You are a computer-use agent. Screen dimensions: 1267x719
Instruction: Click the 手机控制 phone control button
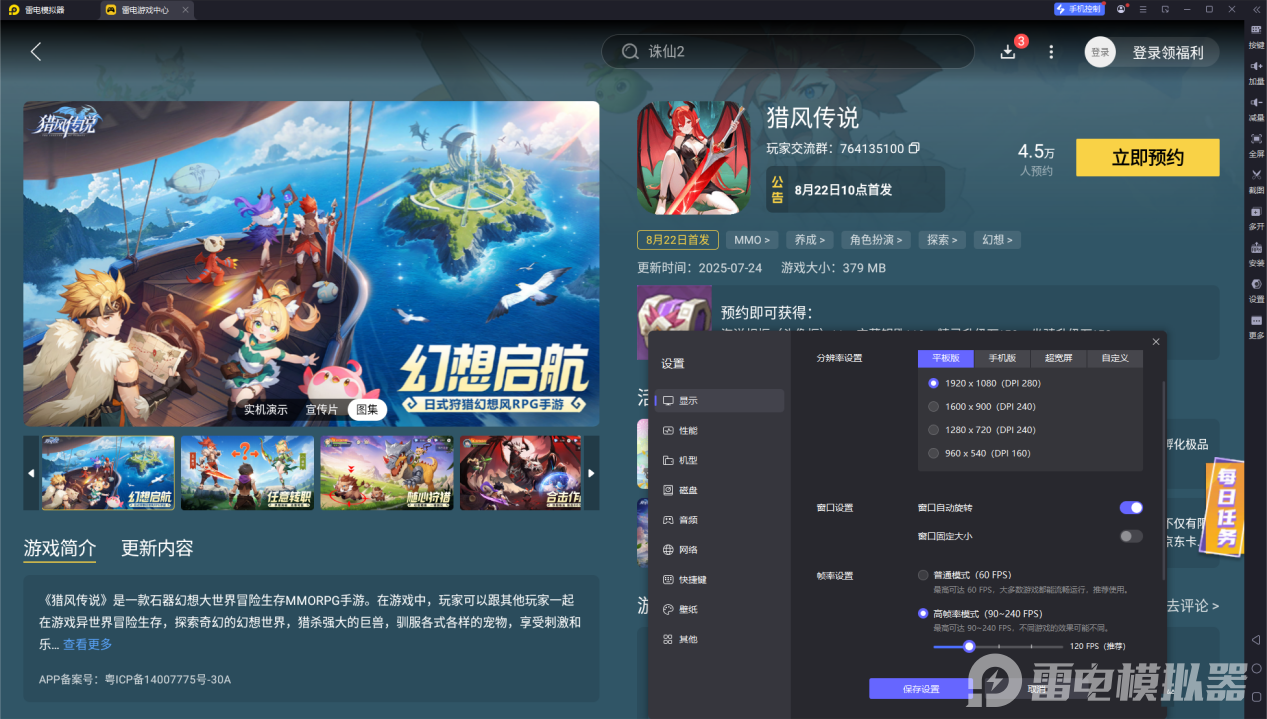pos(1078,9)
